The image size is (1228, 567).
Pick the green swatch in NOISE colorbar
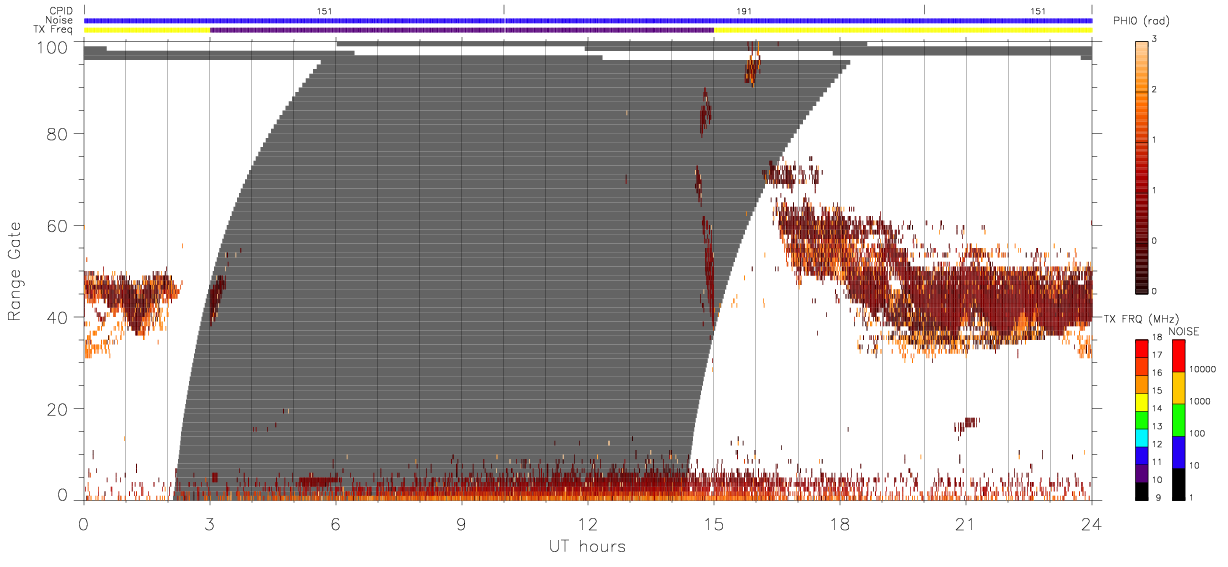(1178, 419)
